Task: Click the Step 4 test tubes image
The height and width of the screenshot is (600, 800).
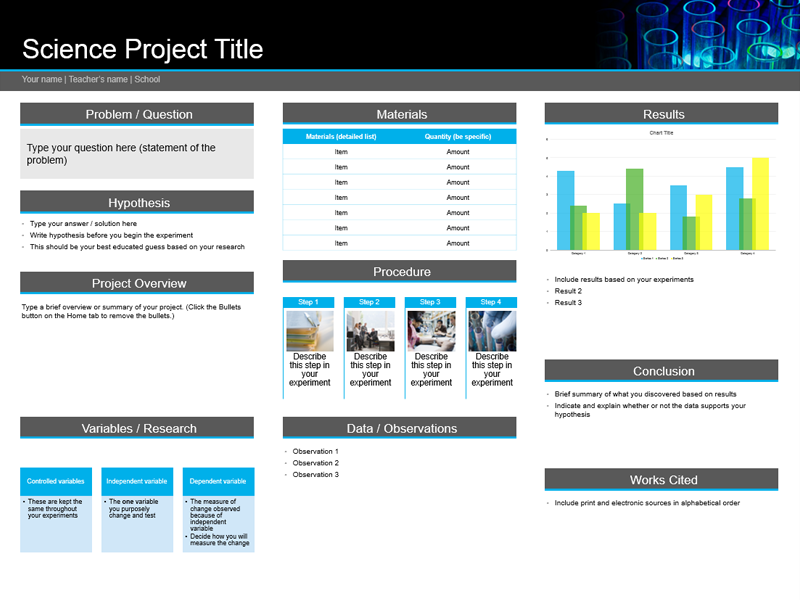Action: click(x=491, y=331)
